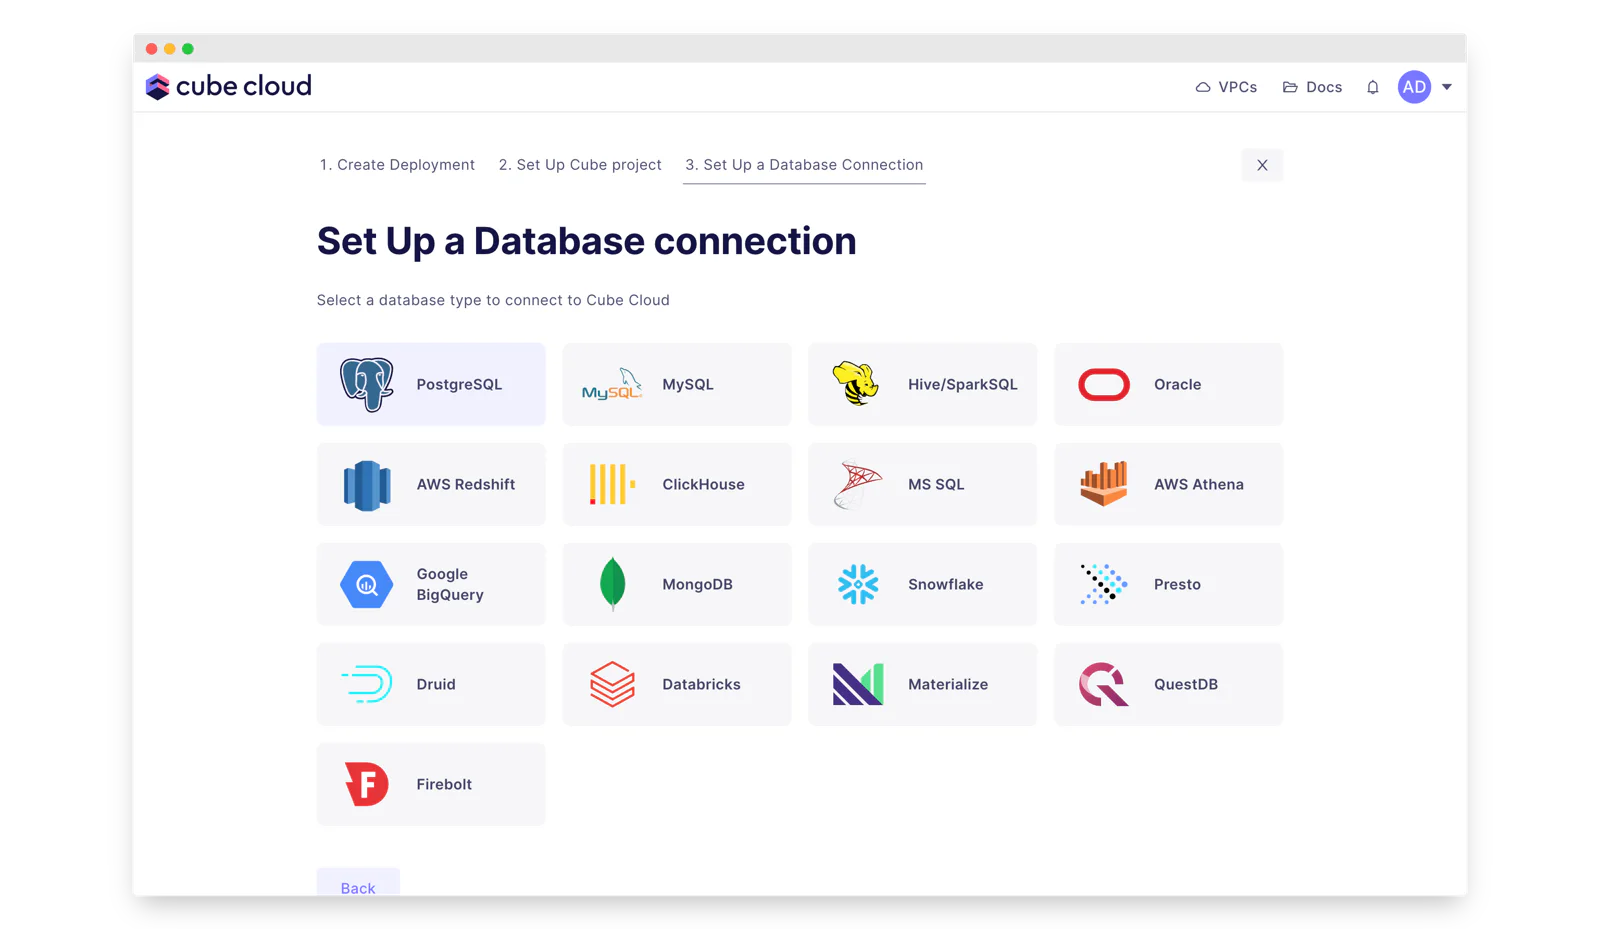Click the MongoDB green leaf icon

tap(612, 584)
